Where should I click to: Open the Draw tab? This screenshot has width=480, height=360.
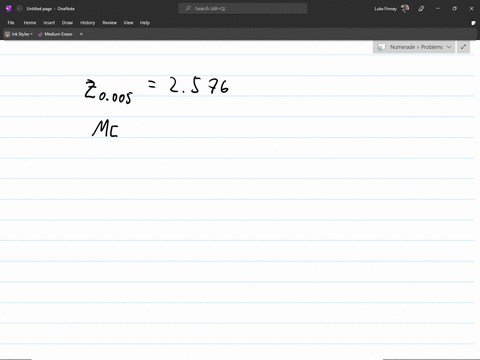pyautogui.click(x=67, y=23)
